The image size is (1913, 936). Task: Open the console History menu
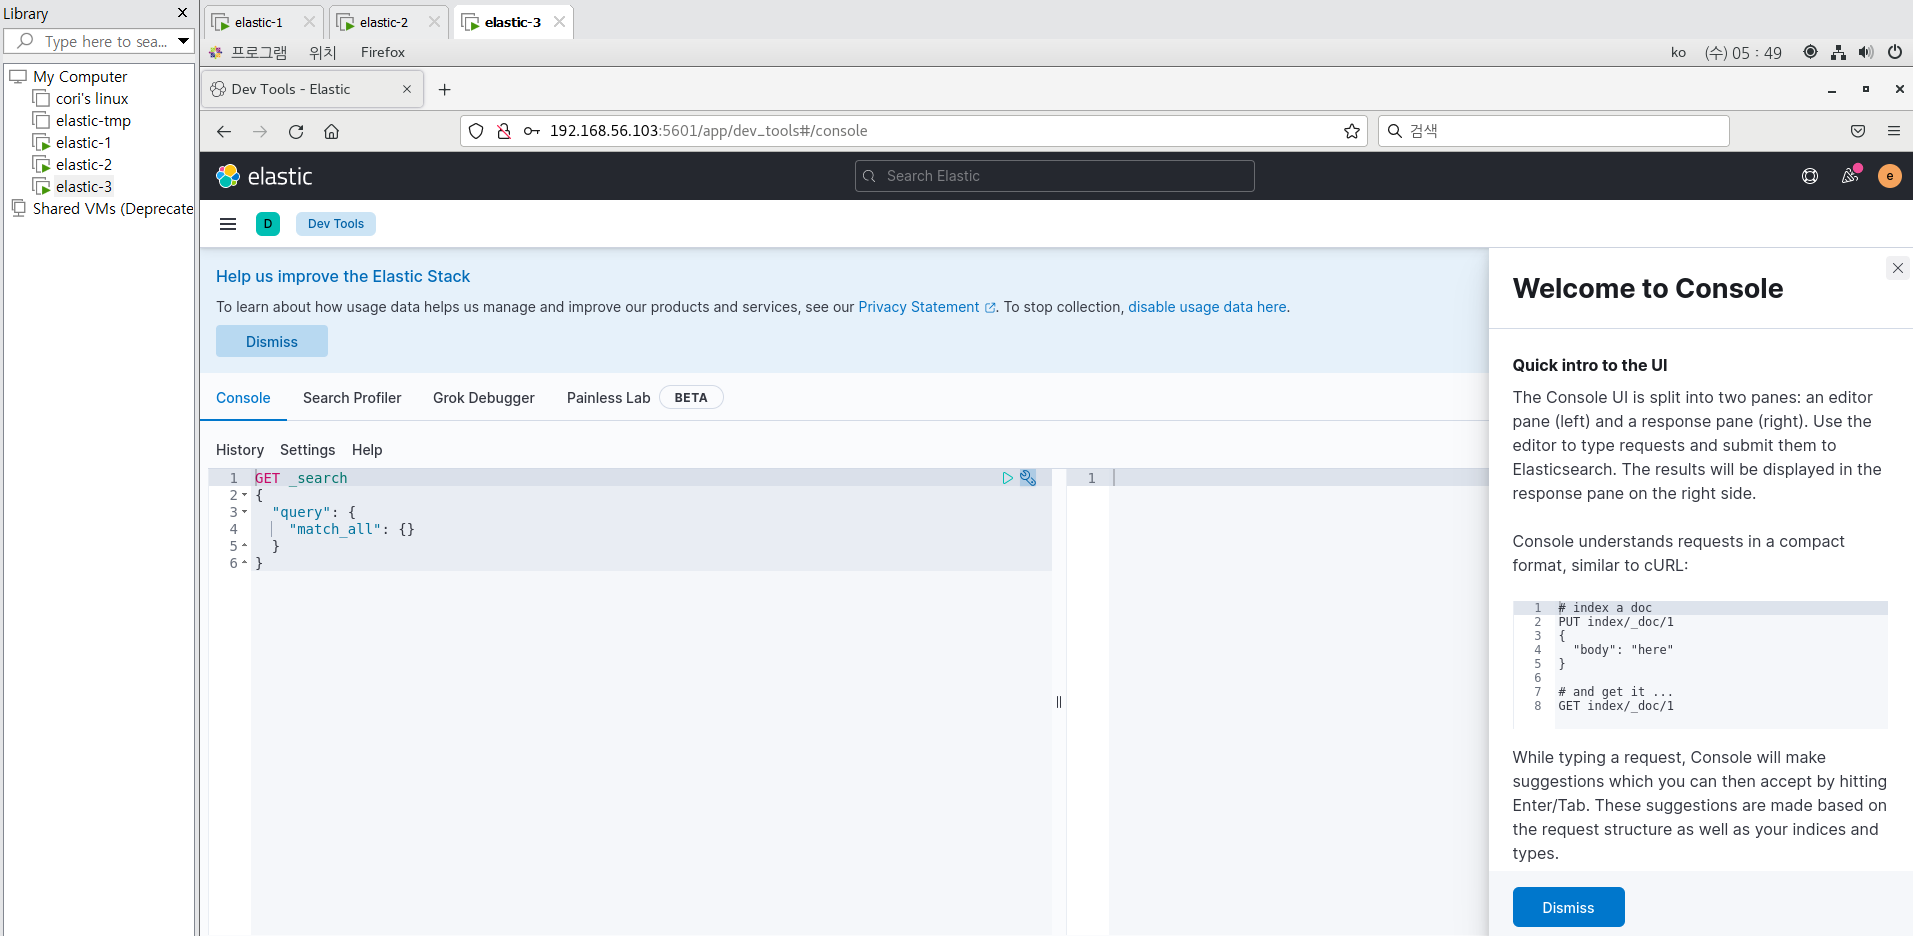(240, 450)
